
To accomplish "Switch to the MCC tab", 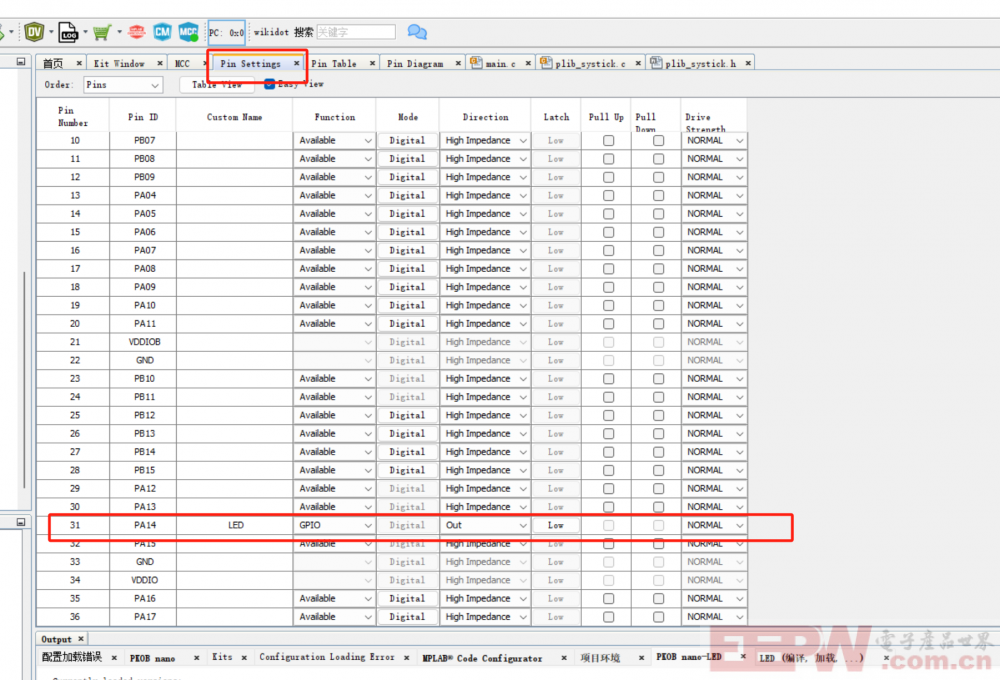I will pos(182,63).
